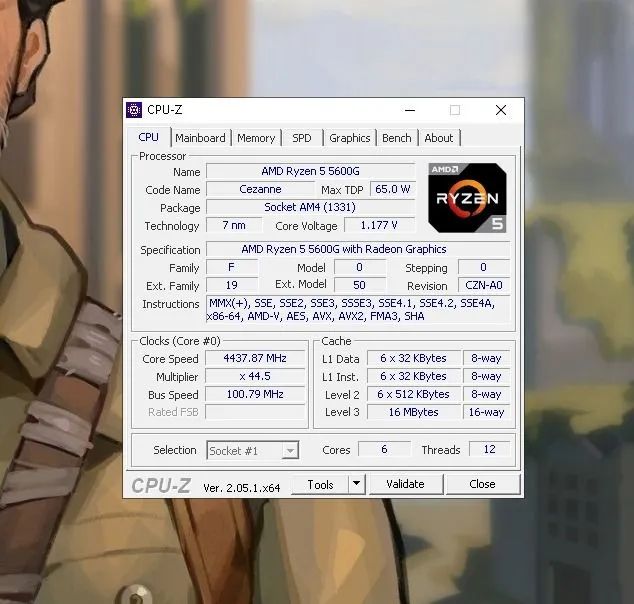Click the Package value Socket AM4 (1331)

coord(311,207)
